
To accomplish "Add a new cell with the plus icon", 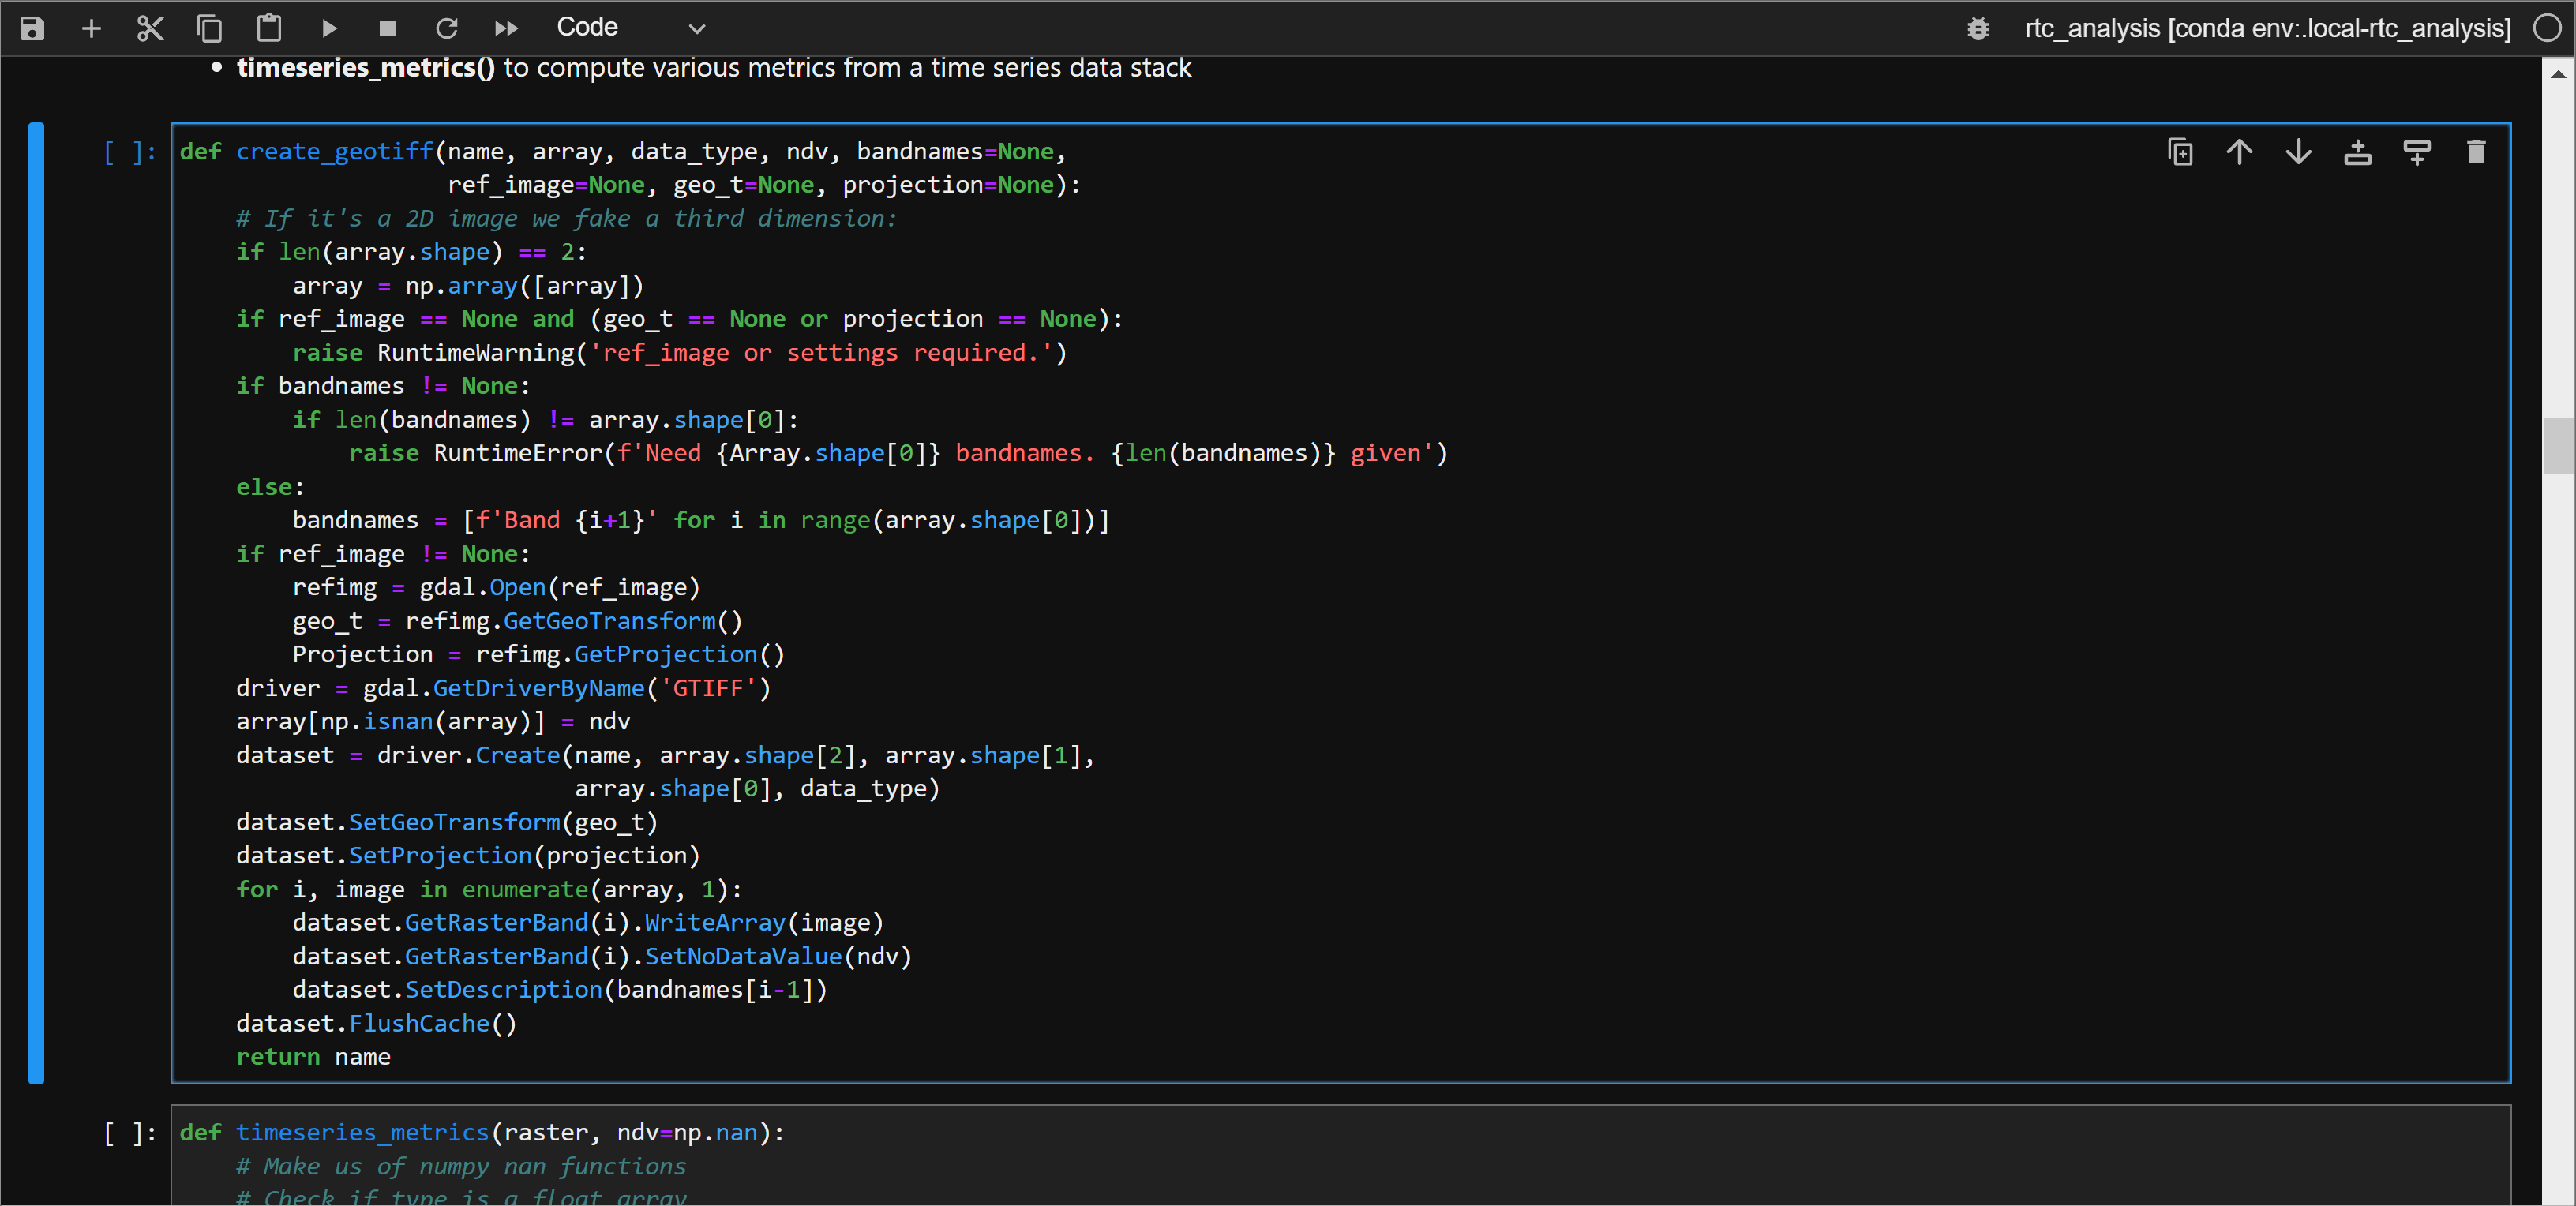I will click(x=91, y=28).
